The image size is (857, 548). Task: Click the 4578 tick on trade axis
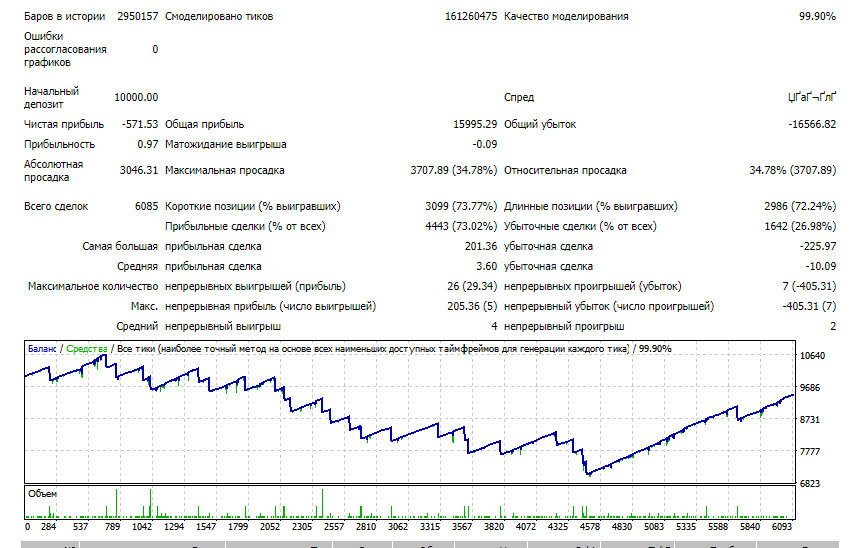pos(590,527)
